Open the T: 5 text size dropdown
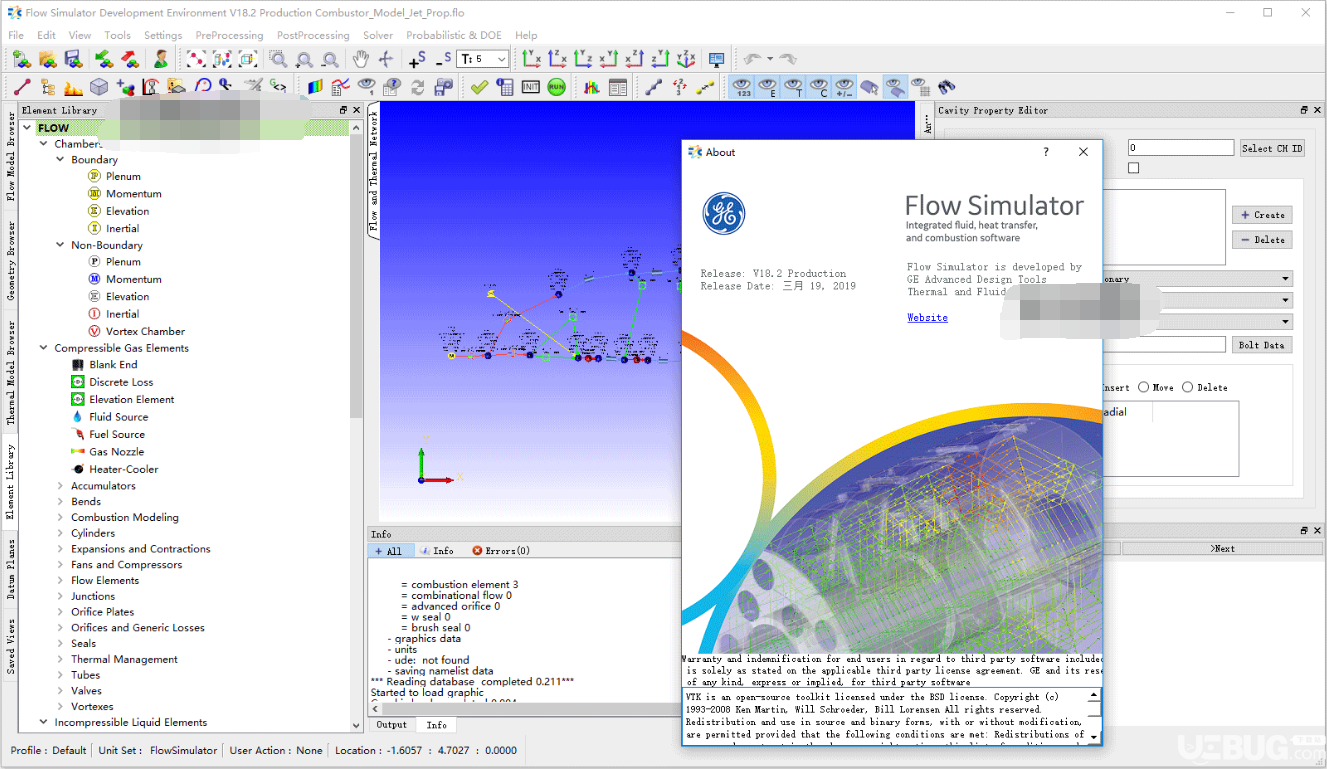This screenshot has height=769, width=1327. click(484, 59)
